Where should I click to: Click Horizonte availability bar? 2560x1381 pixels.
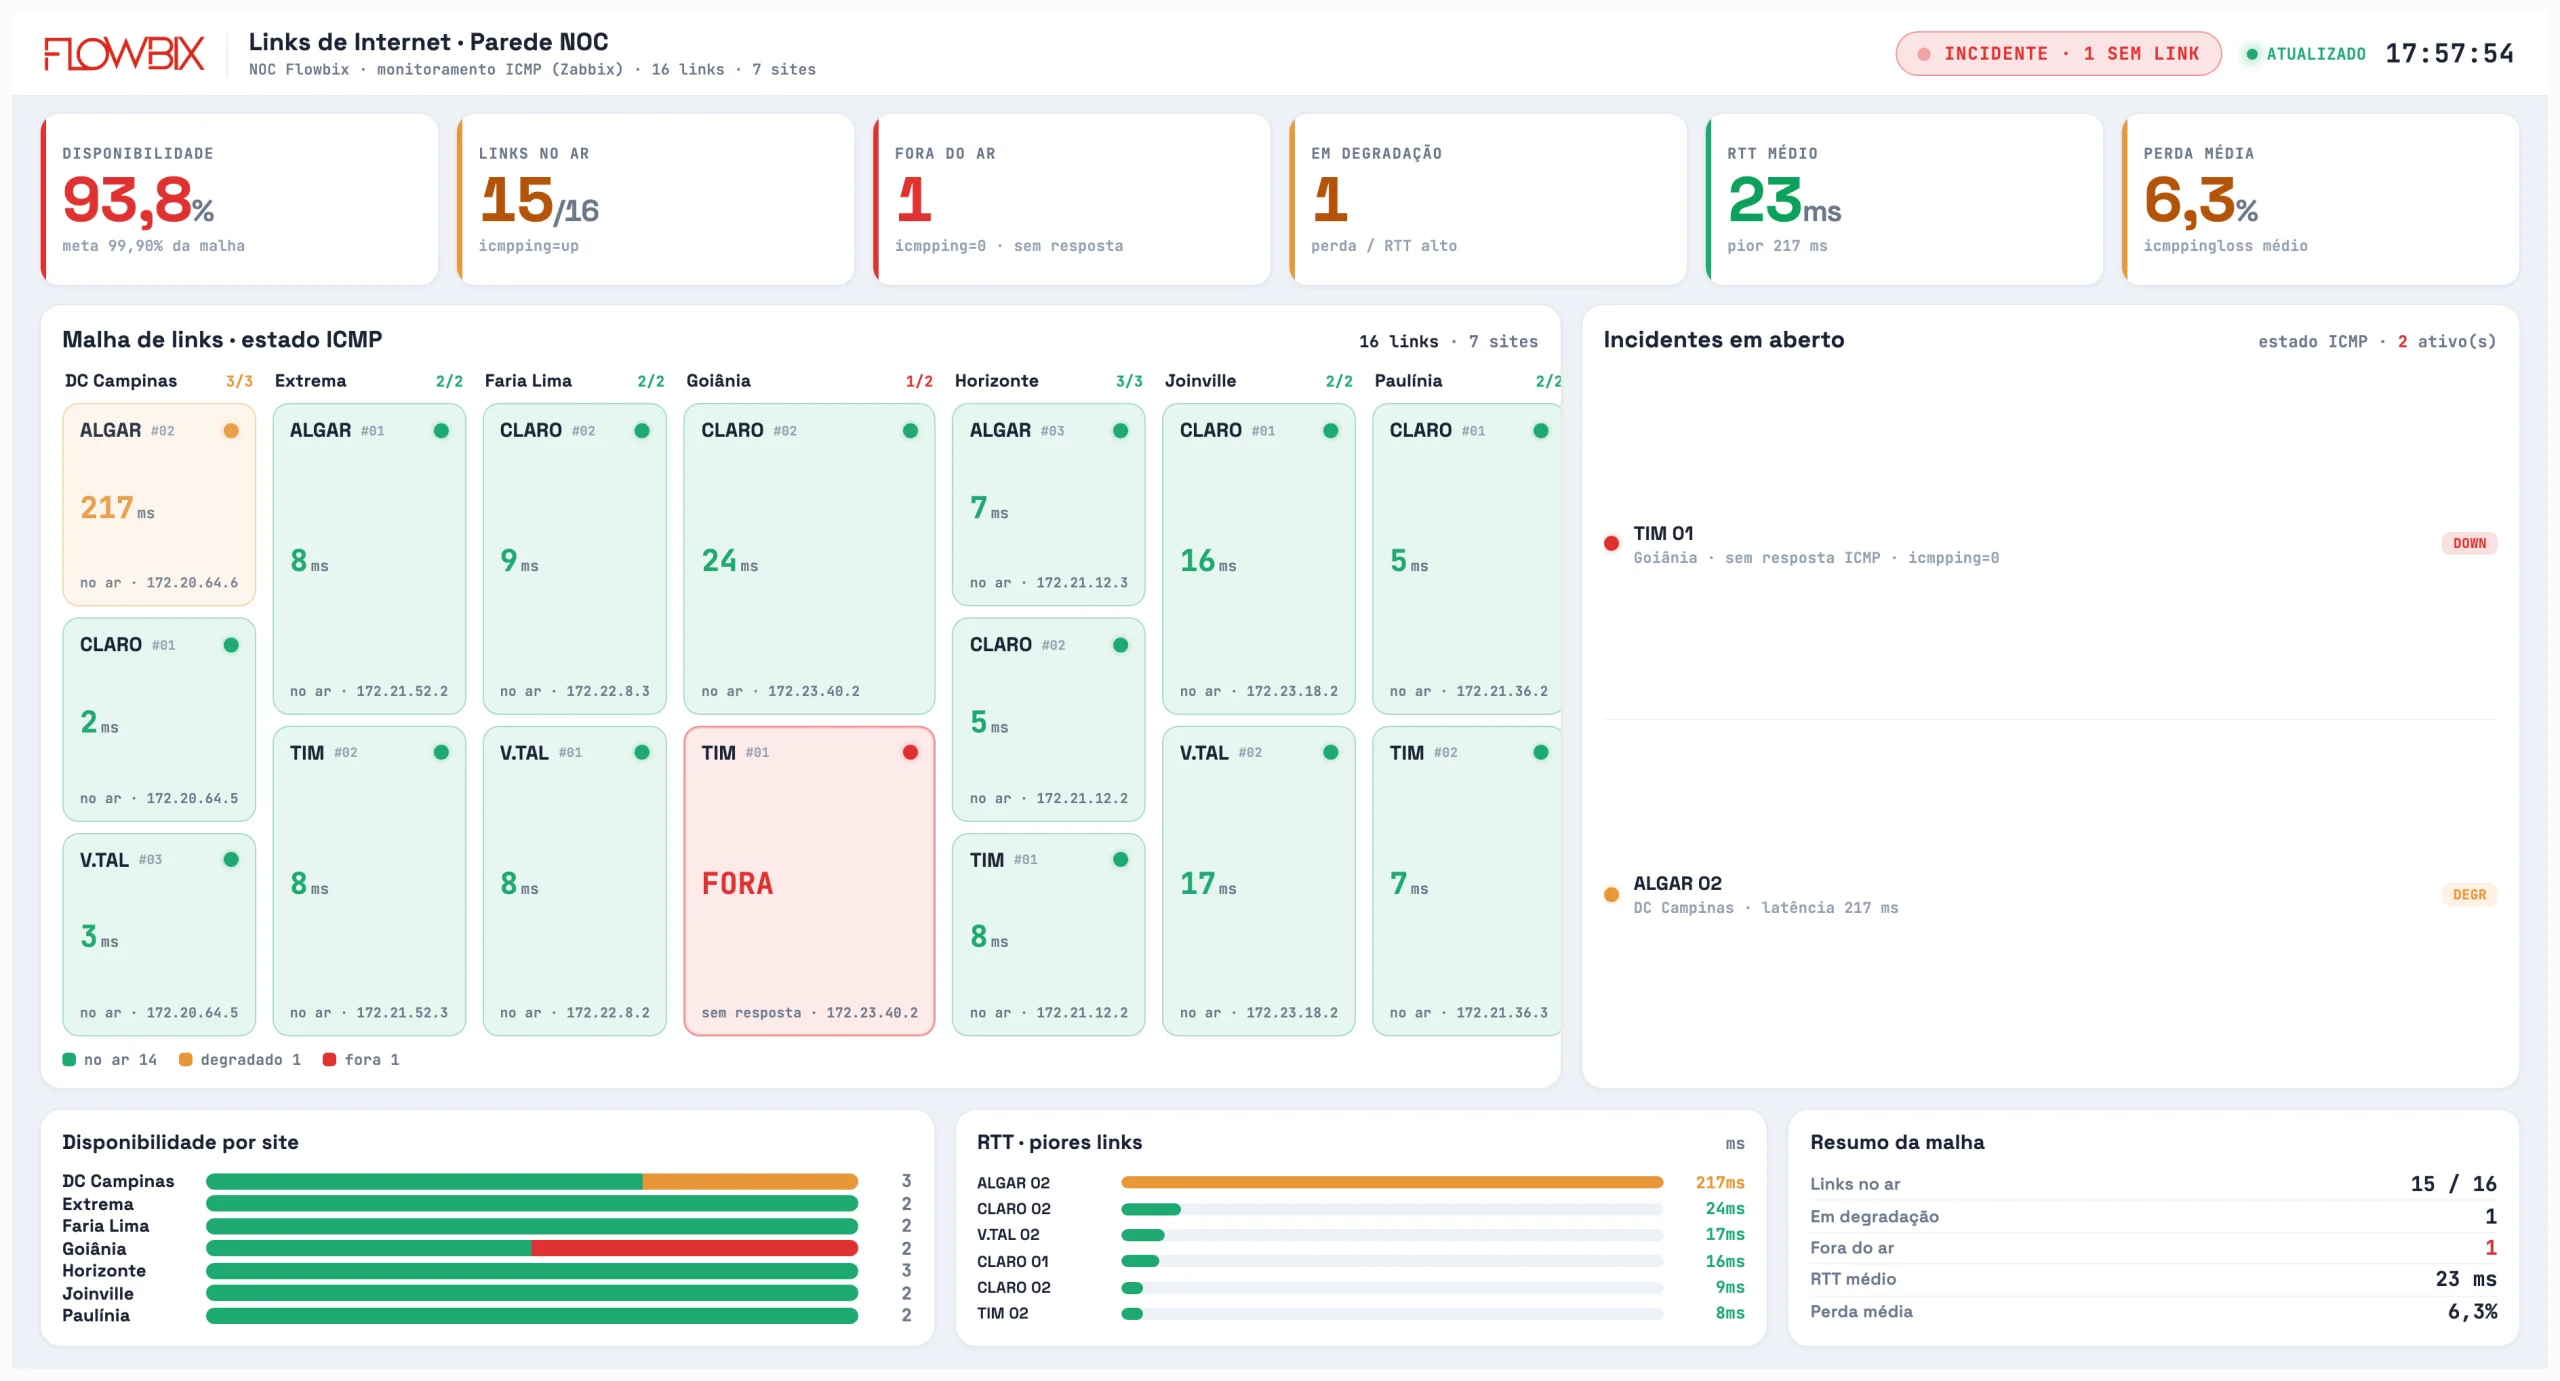532,1271
